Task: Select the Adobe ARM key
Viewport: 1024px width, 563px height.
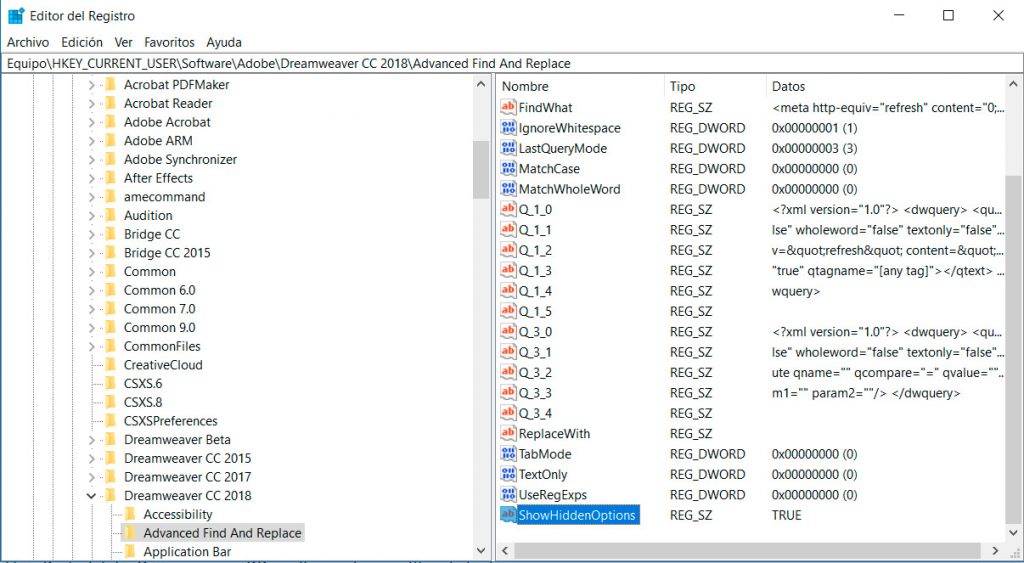Action: click(x=158, y=140)
